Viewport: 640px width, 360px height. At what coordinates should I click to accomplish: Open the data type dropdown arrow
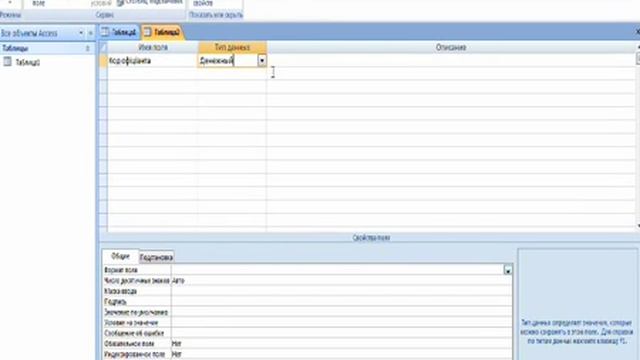[262, 61]
